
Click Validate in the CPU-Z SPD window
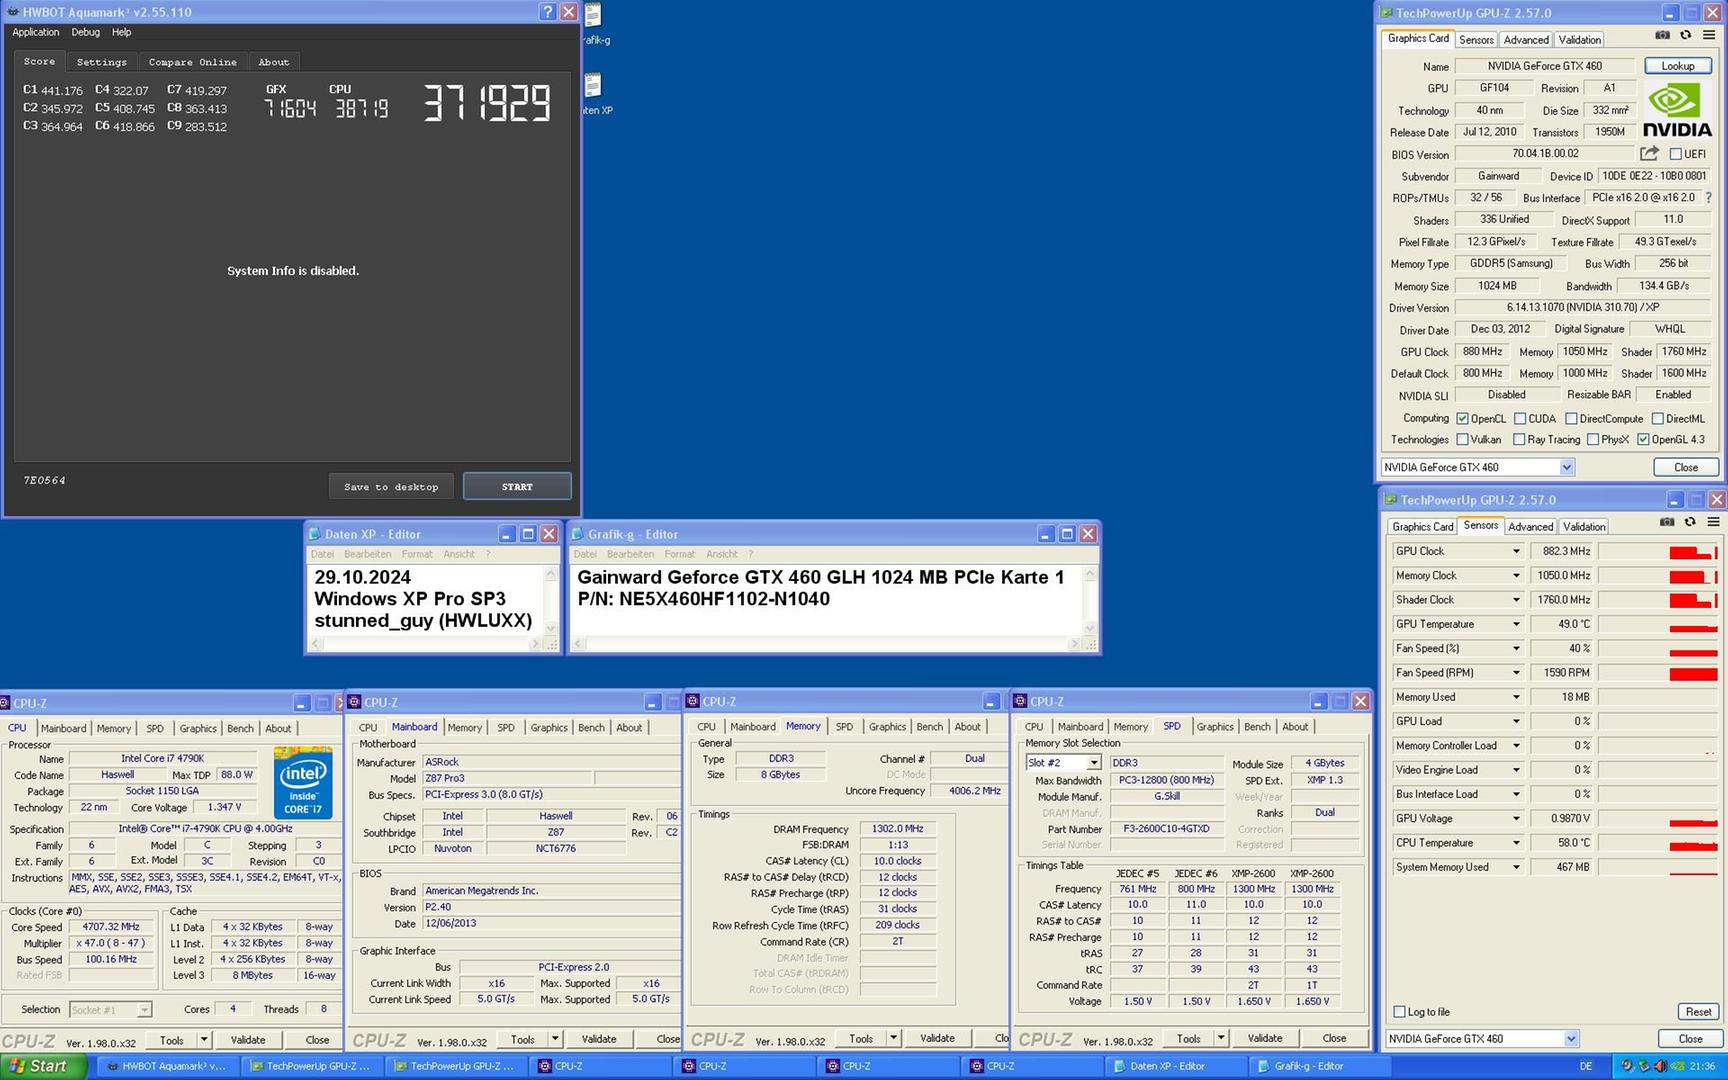pos(1265,1039)
